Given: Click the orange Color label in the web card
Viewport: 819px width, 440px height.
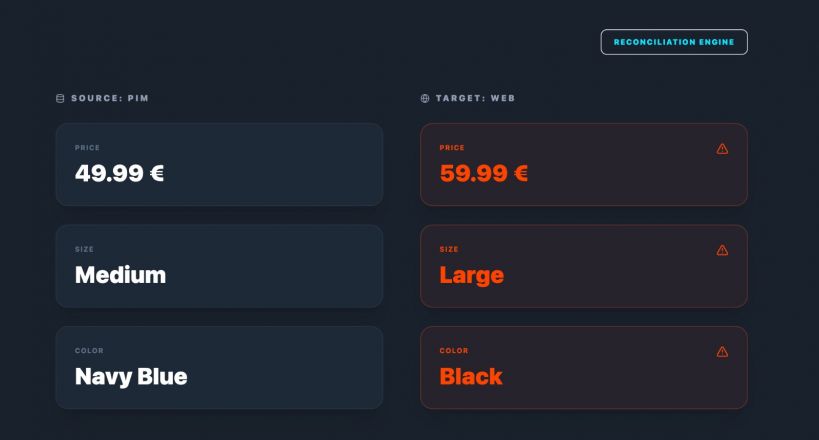Looking at the screenshot, I should pyautogui.click(x=454, y=351).
